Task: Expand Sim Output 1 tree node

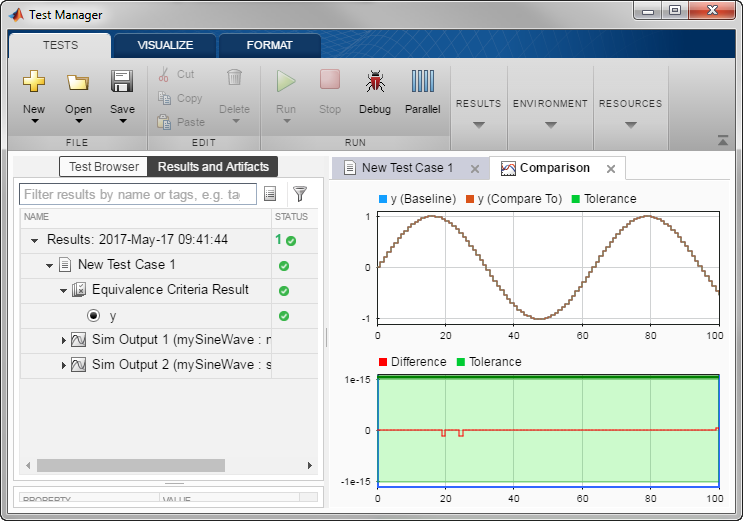Action: click(64, 340)
